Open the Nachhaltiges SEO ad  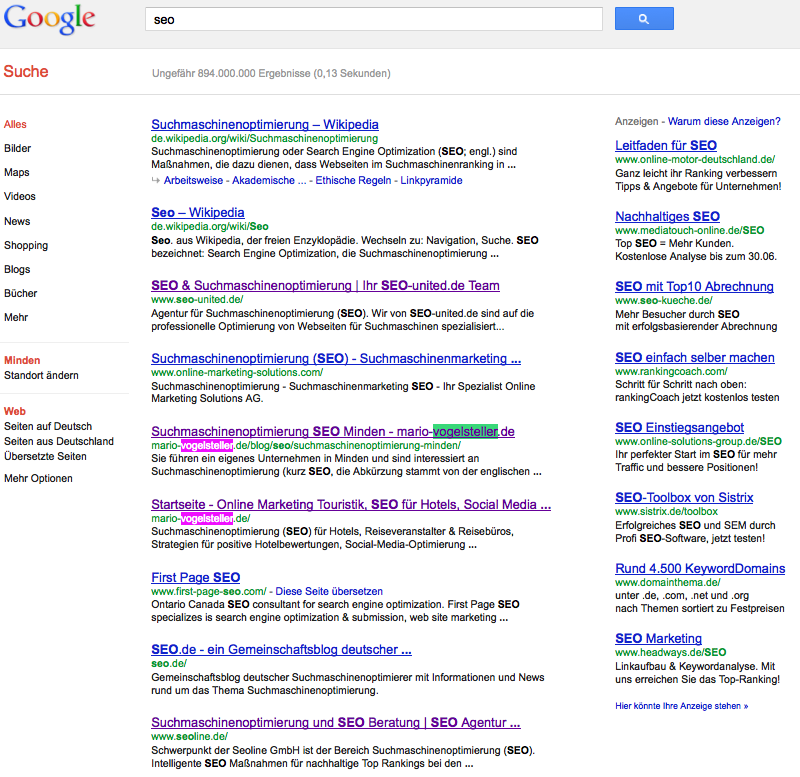667,217
